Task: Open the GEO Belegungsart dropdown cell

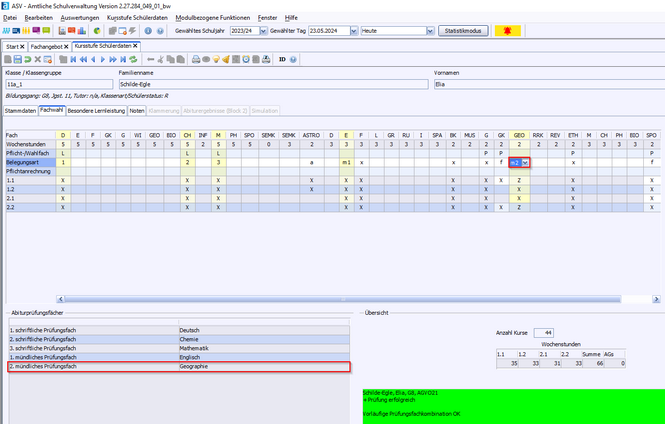Action: 524,162
